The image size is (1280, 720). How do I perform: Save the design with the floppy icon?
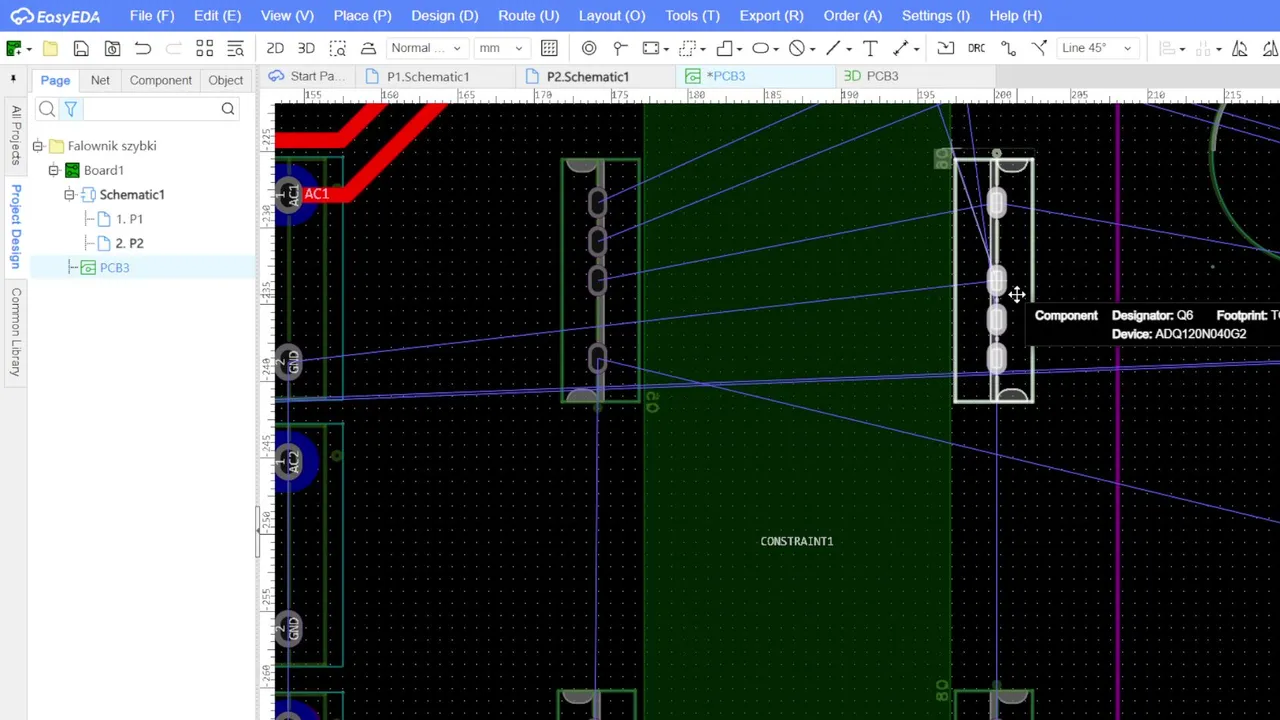[x=81, y=48]
